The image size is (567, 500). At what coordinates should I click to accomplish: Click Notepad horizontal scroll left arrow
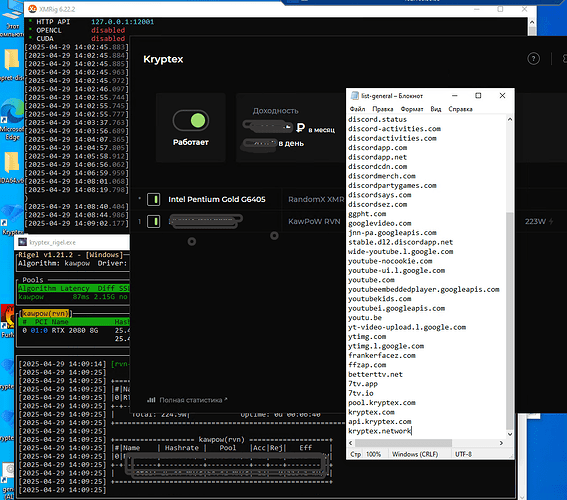click(351, 443)
